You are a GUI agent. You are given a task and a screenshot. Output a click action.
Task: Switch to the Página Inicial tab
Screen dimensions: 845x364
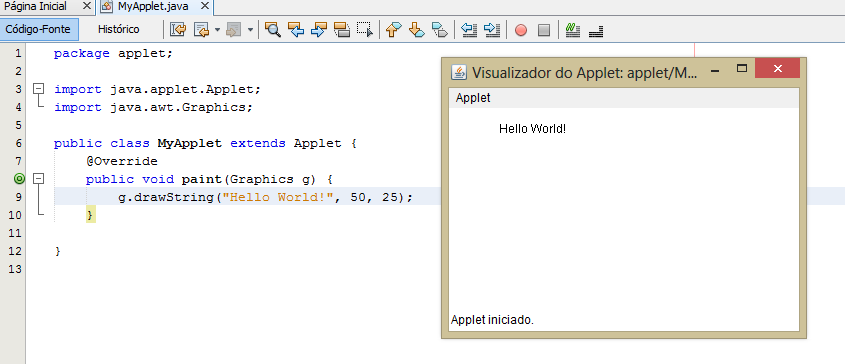click(36, 6)
